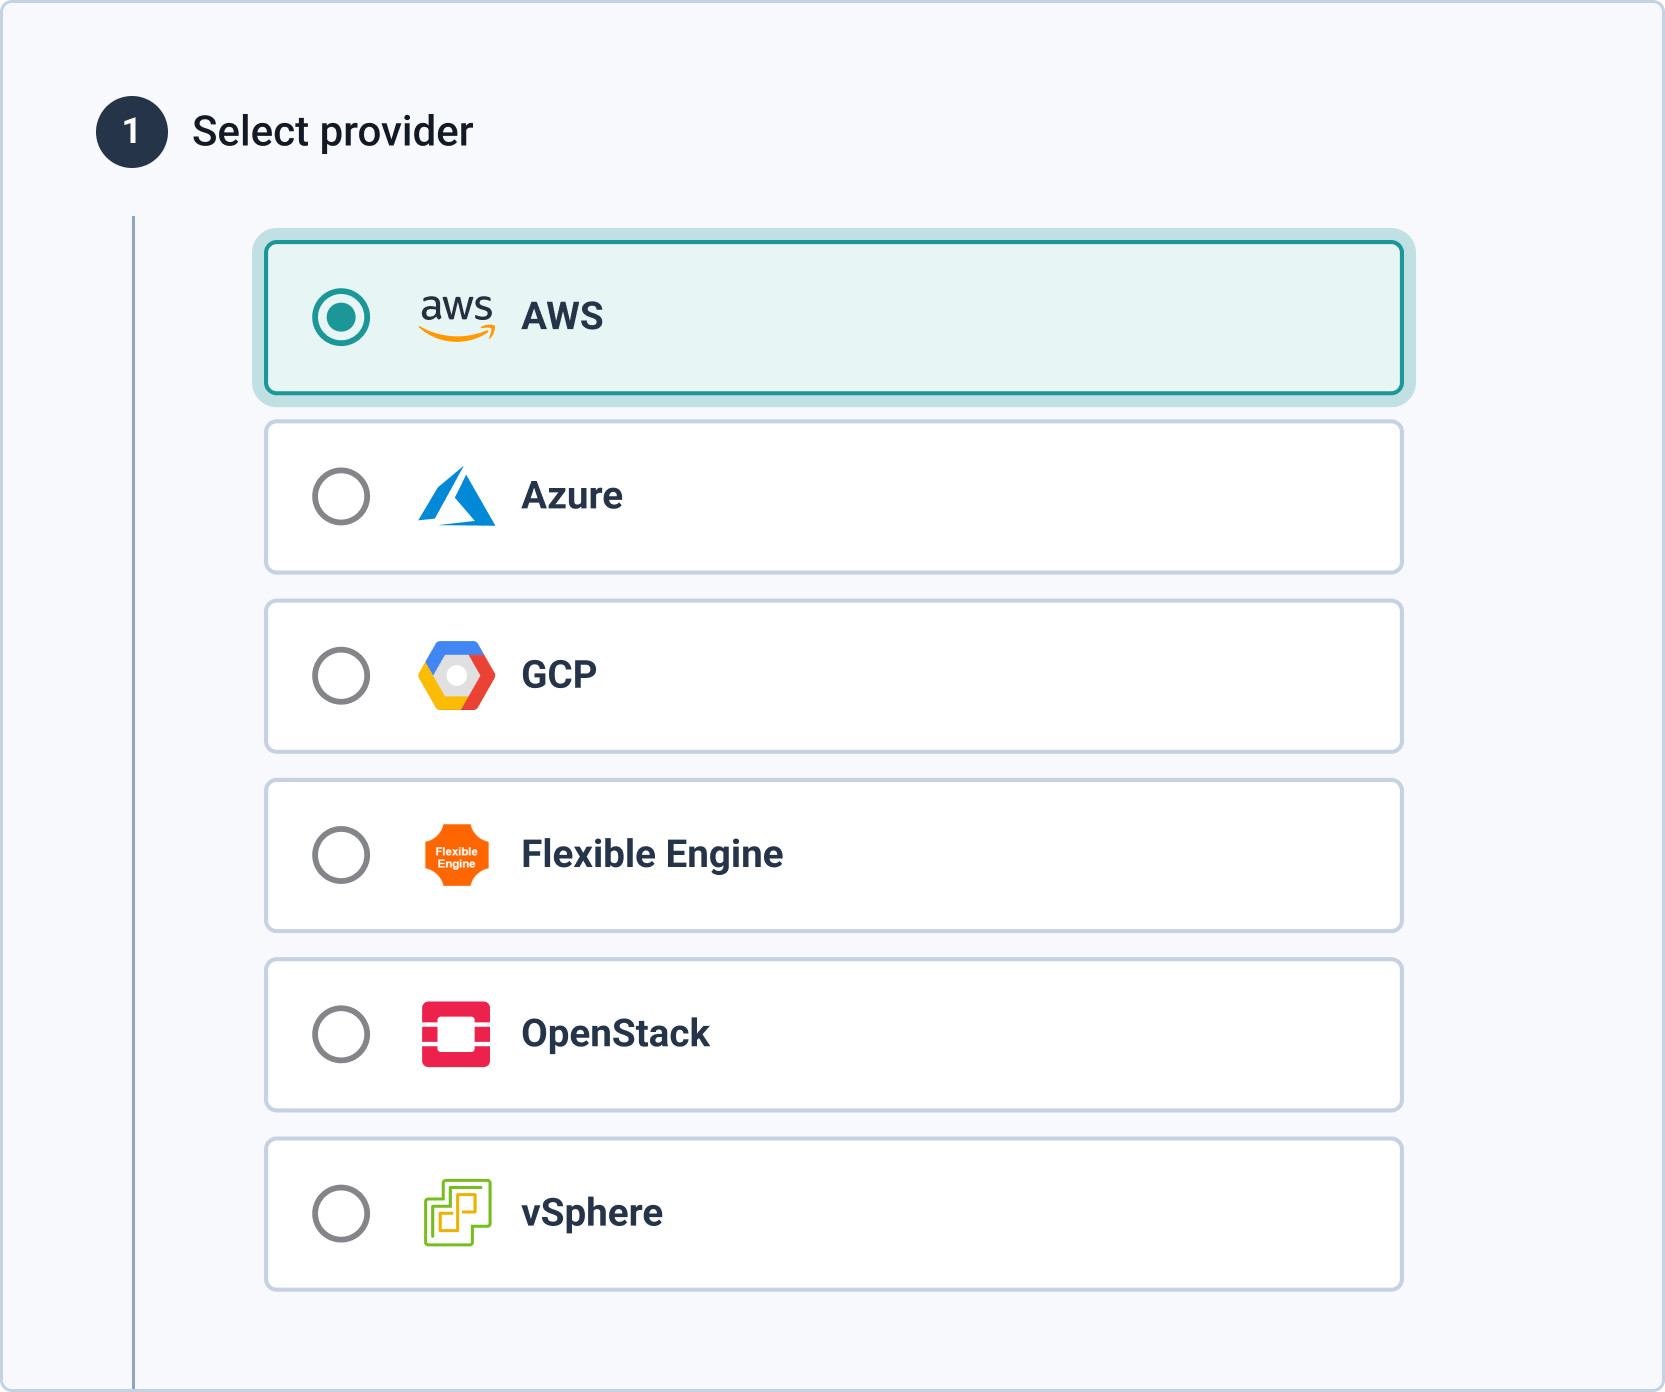The width and height of the screenshot is (1665, 1392).
Task: Click the vSphere provider name text
Action: click(592, 1213)
